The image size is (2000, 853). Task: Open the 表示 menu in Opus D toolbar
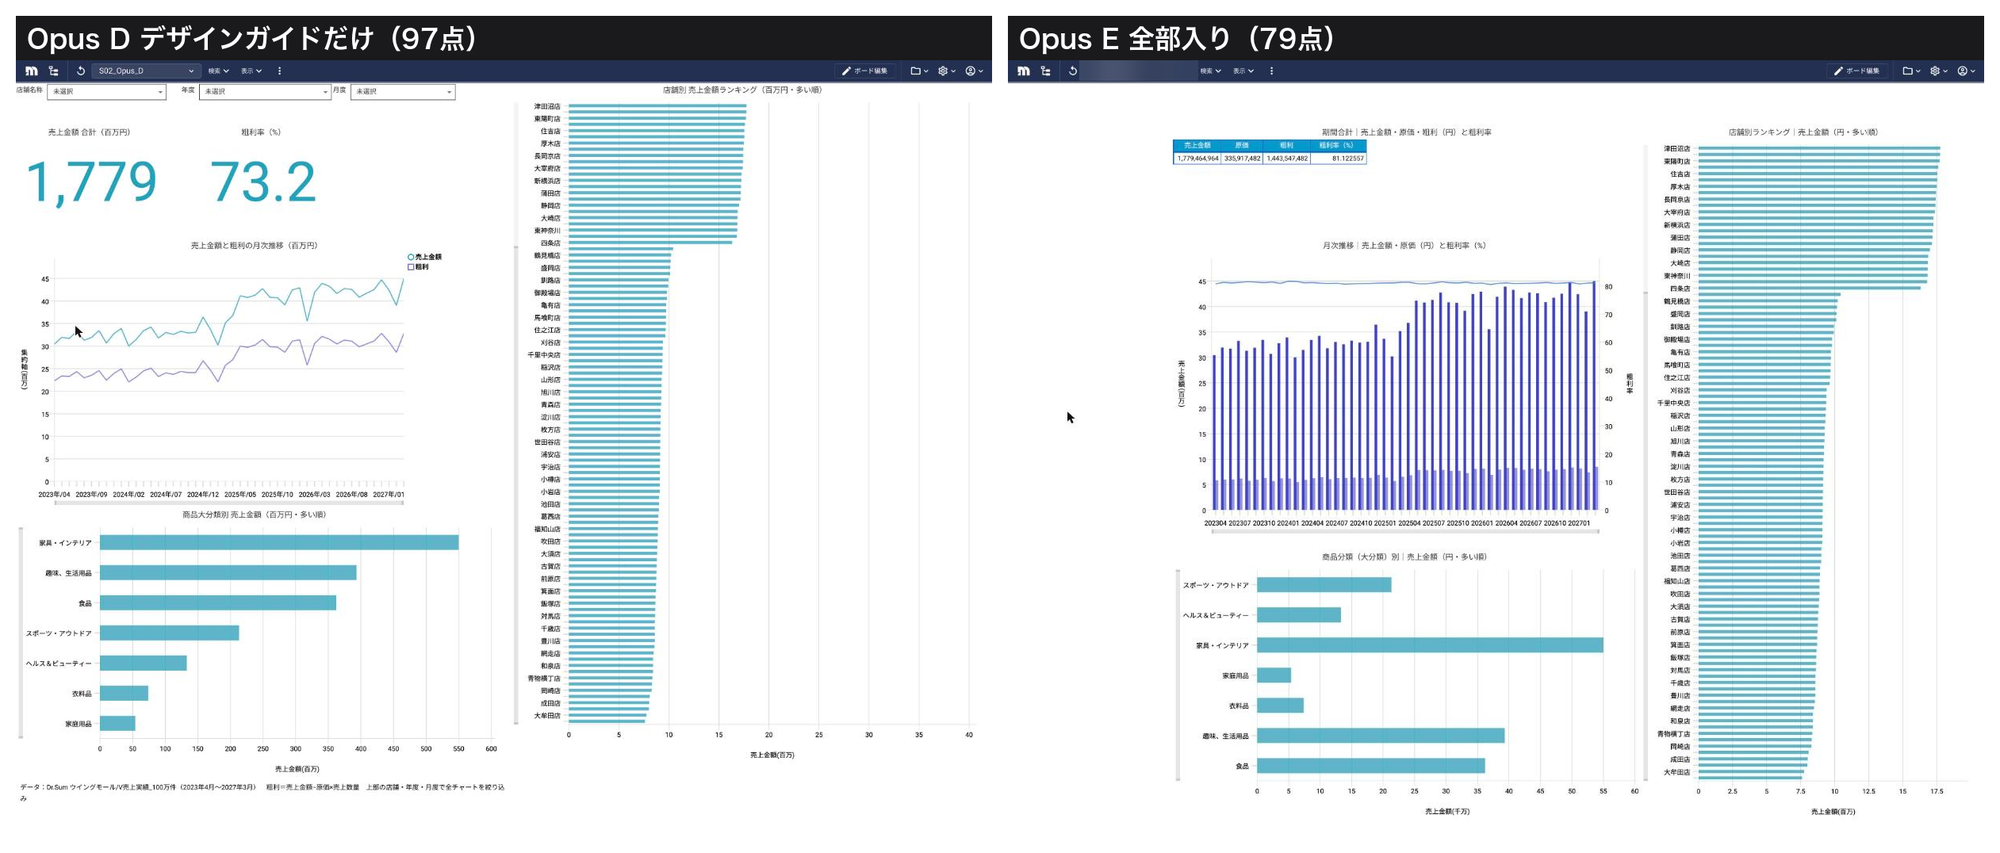(251, 71)
